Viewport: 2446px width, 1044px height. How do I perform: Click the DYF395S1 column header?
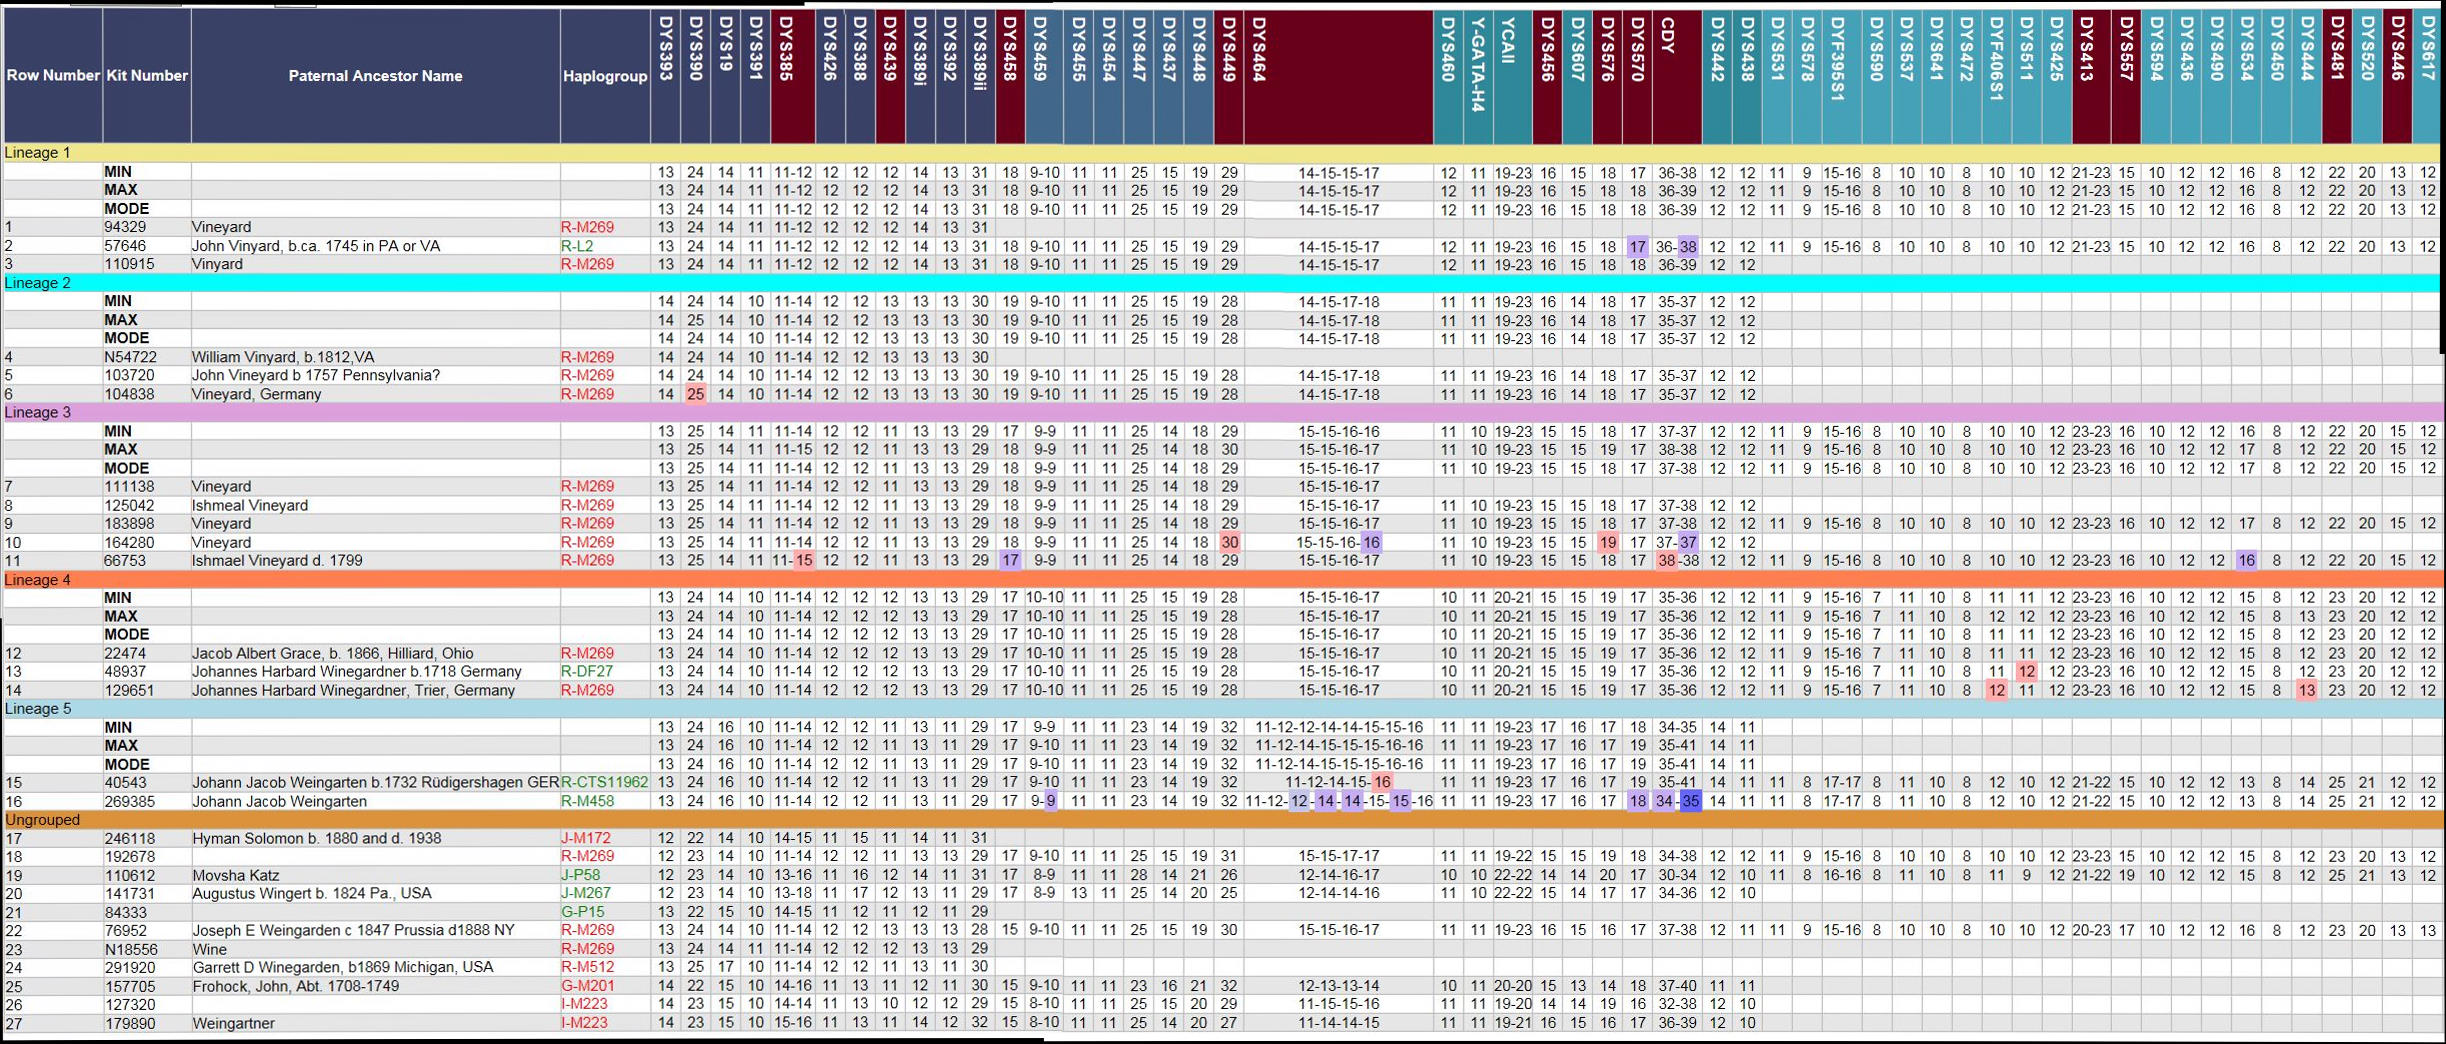coord(1841,76)
